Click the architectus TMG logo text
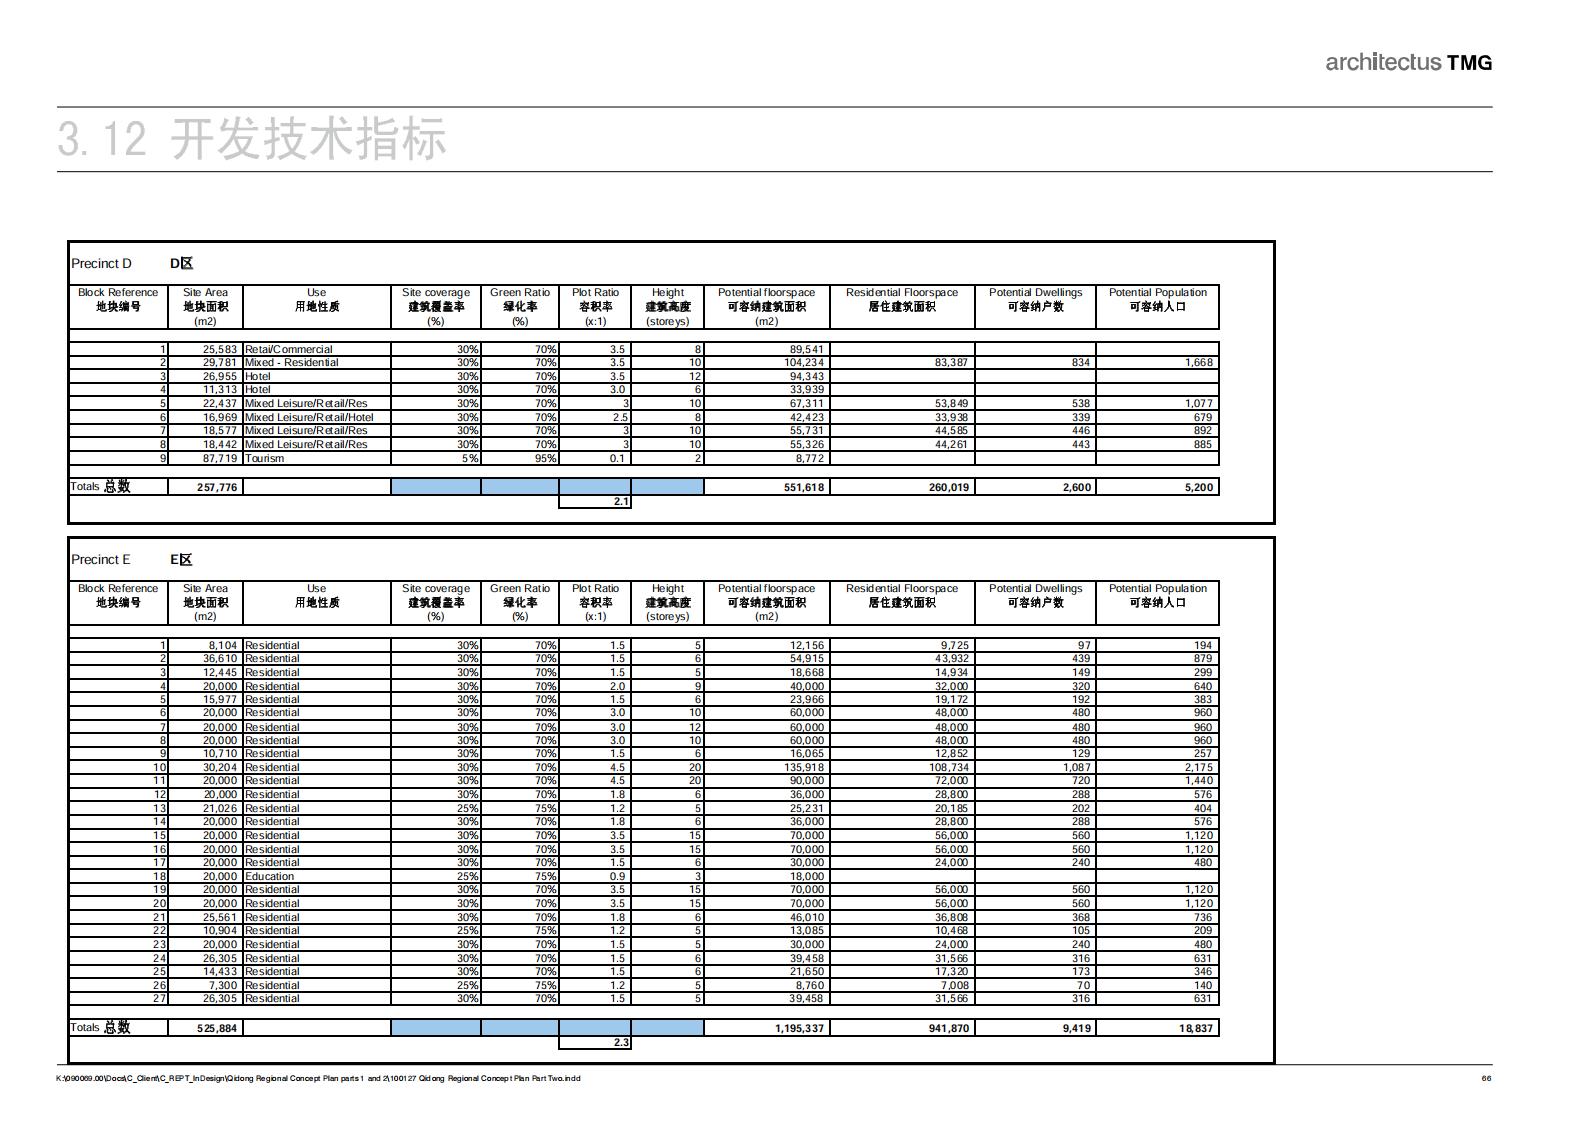The height and width of the screenshot is (1123, 1587). point(1408,62)
